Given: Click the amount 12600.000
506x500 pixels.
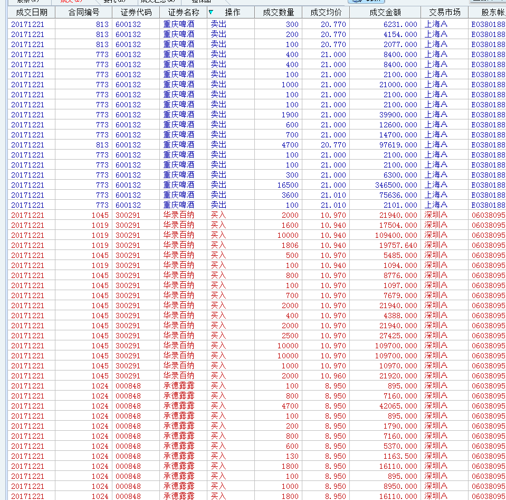Looking at the screenshot, I should pyautogui.click(x=398, y=125).
